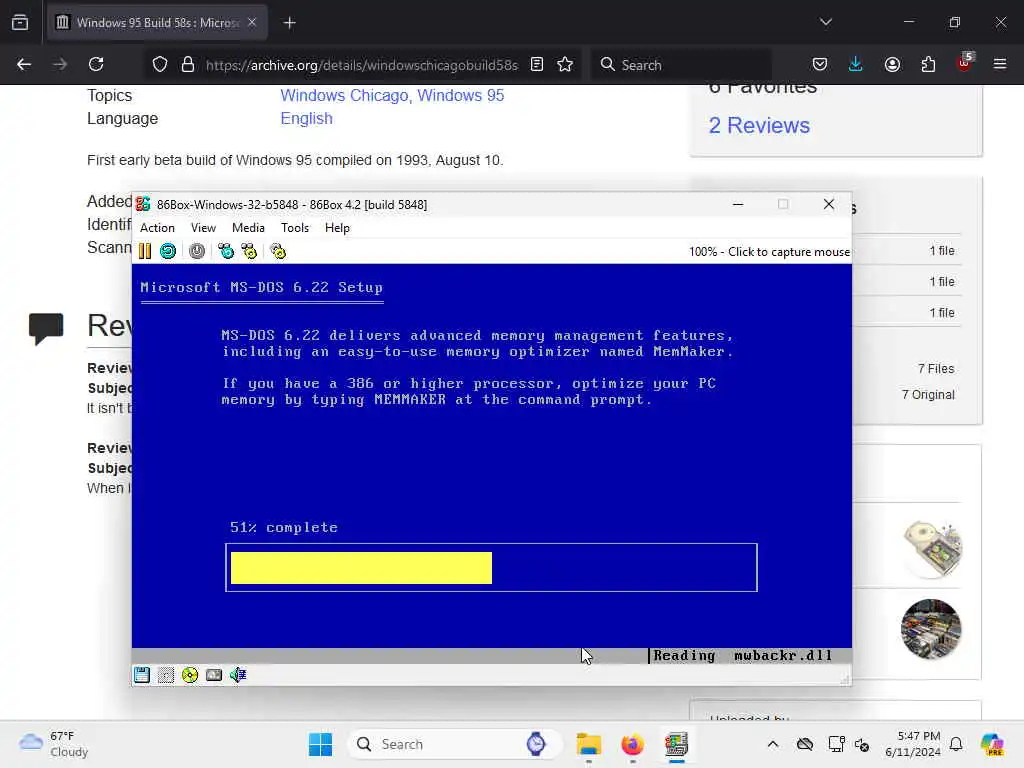Open Firefox downloads panel
The width and height of the screenshot is (1024, 768).
click(856, 65)
